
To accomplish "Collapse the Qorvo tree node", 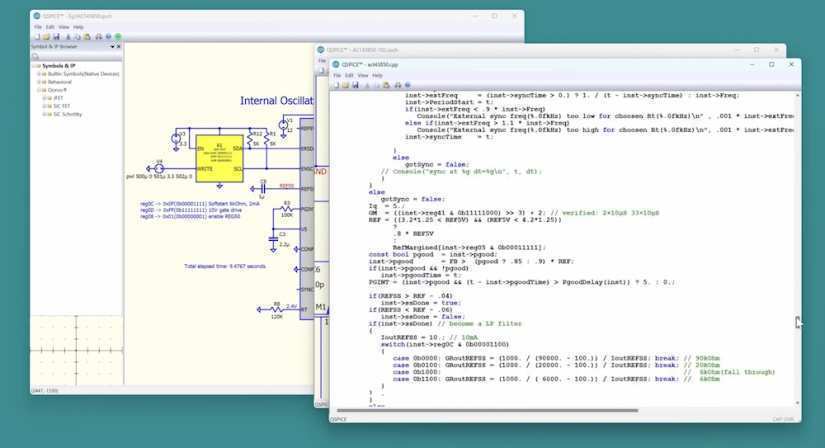I will 37,90.
